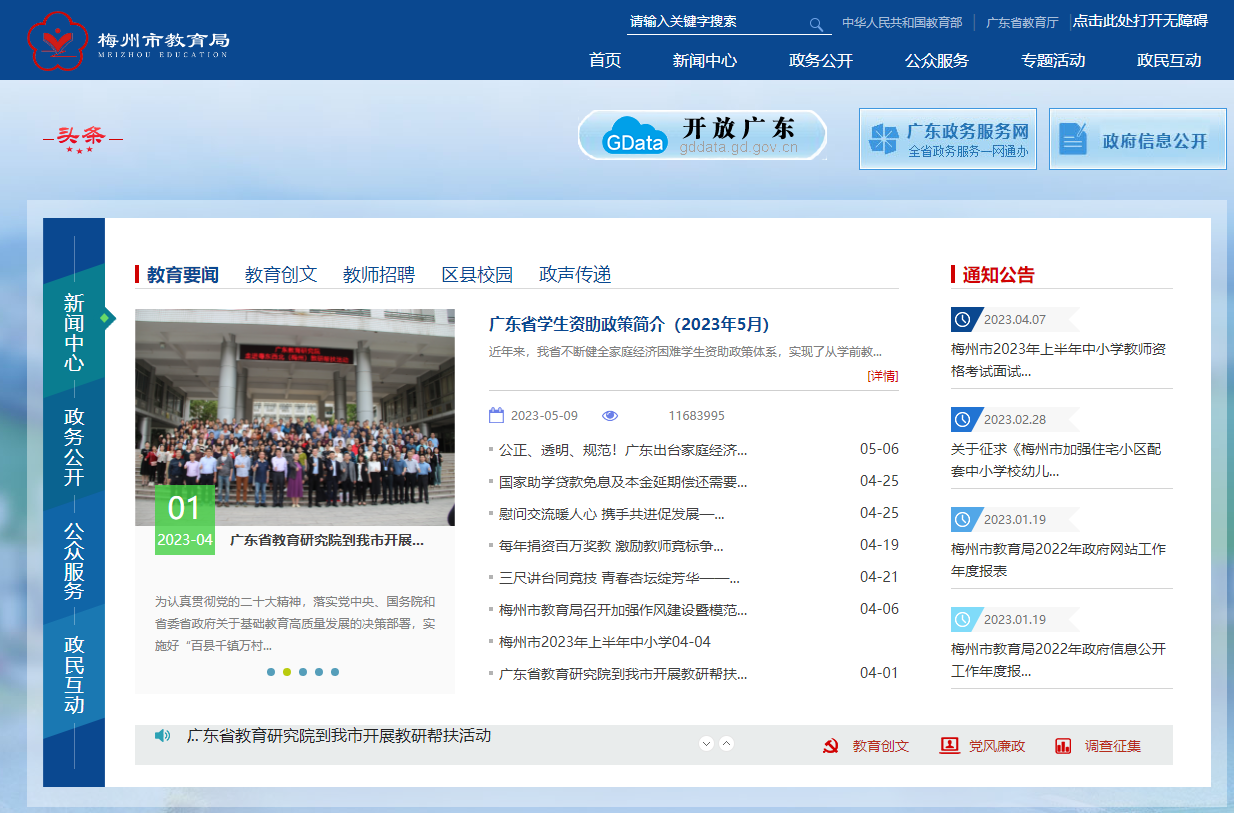
Task: Open 新闻中心 in the top navigation
Action: tap(704, 60)
